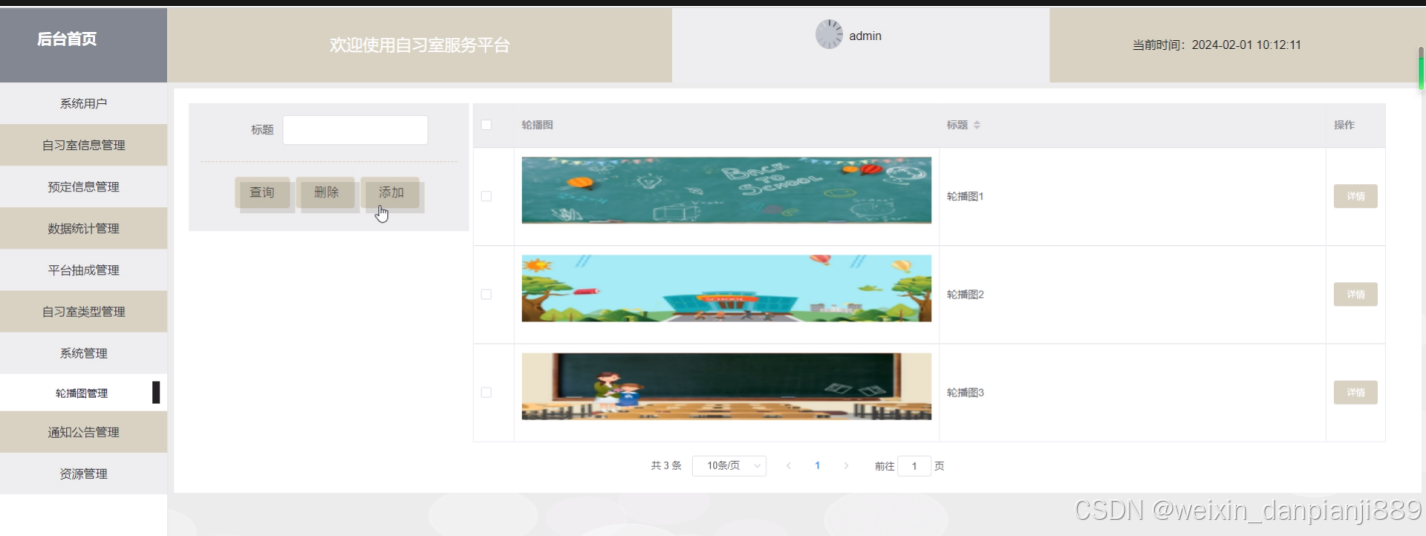Click the 标题 column header text

click(x=957, y=125)
